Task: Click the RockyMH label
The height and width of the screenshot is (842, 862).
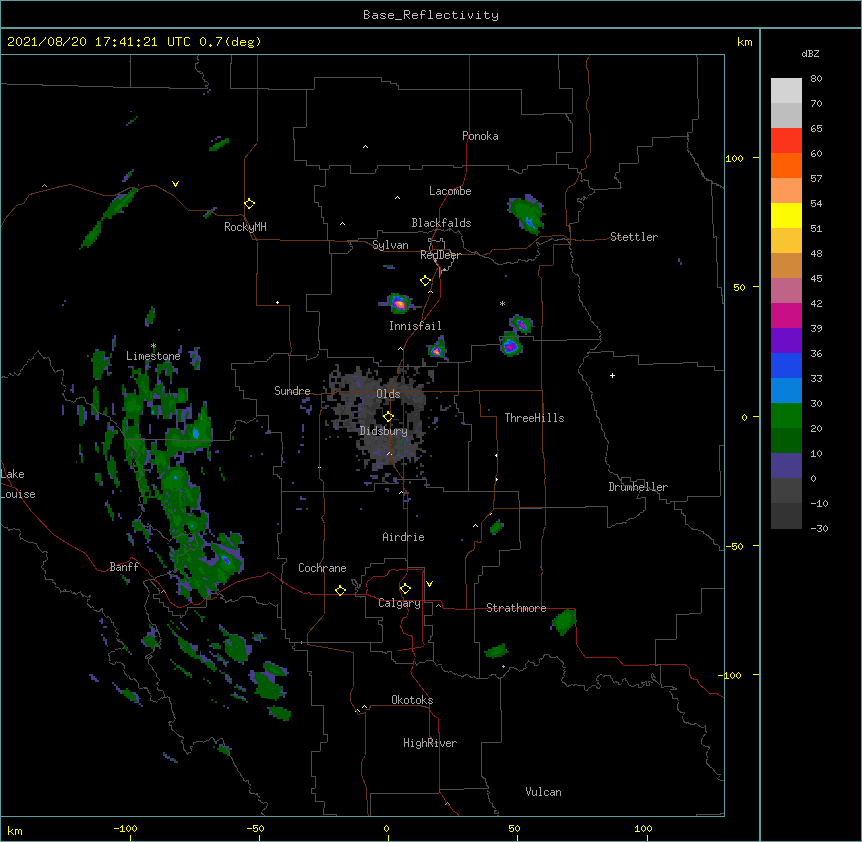Action: tap(245, 227)
